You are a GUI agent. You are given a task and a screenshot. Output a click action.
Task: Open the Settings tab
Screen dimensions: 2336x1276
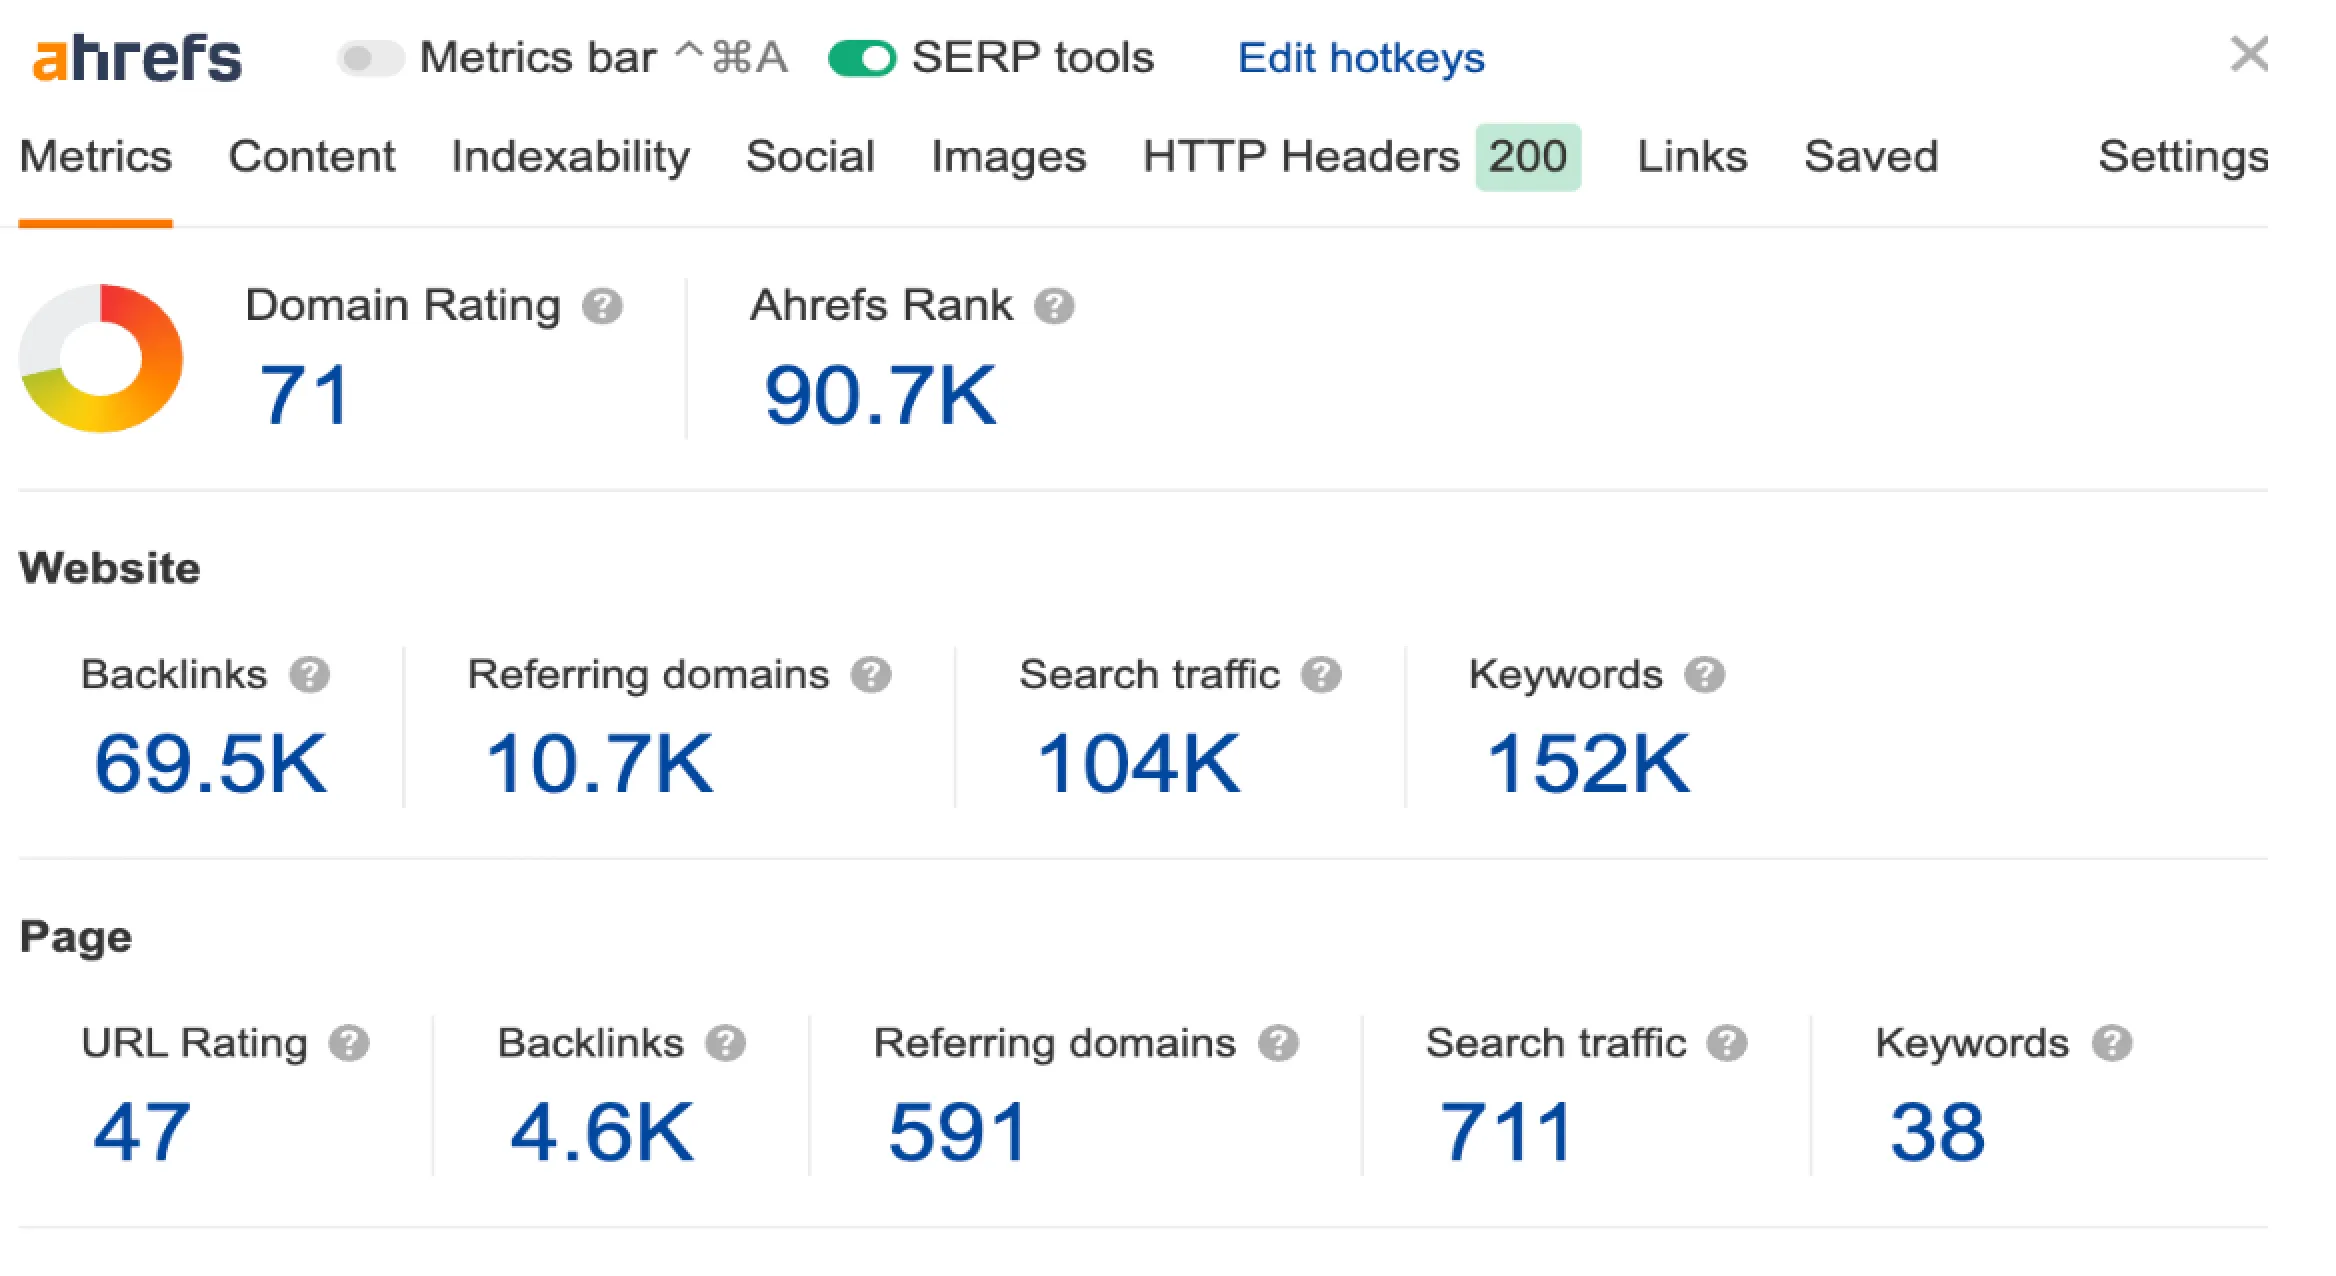(2183, 157)
